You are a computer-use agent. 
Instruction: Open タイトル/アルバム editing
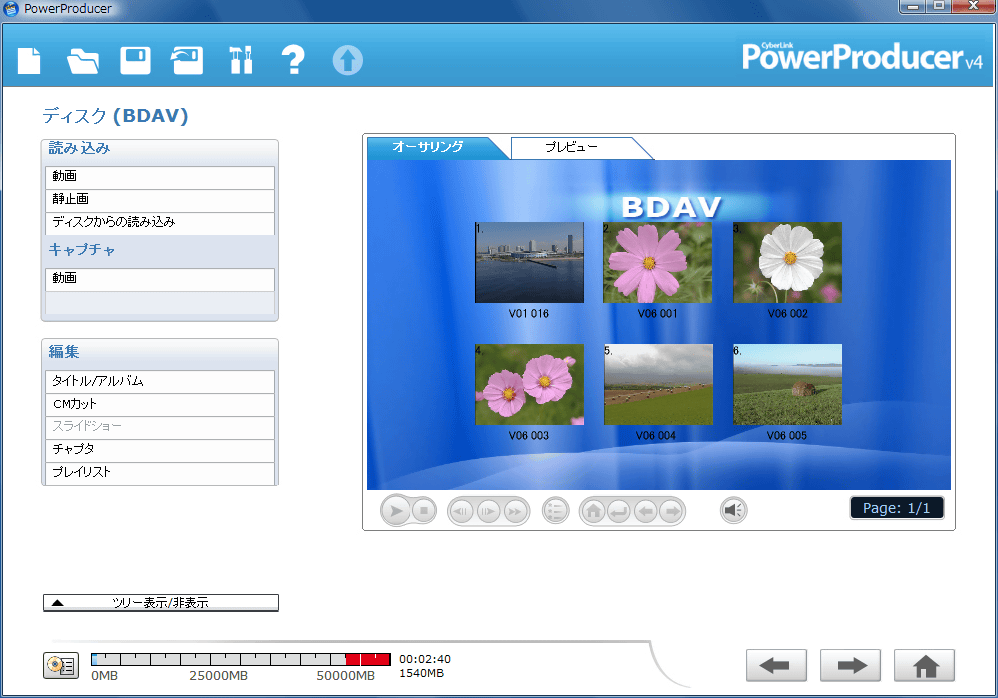click(160, 381)
